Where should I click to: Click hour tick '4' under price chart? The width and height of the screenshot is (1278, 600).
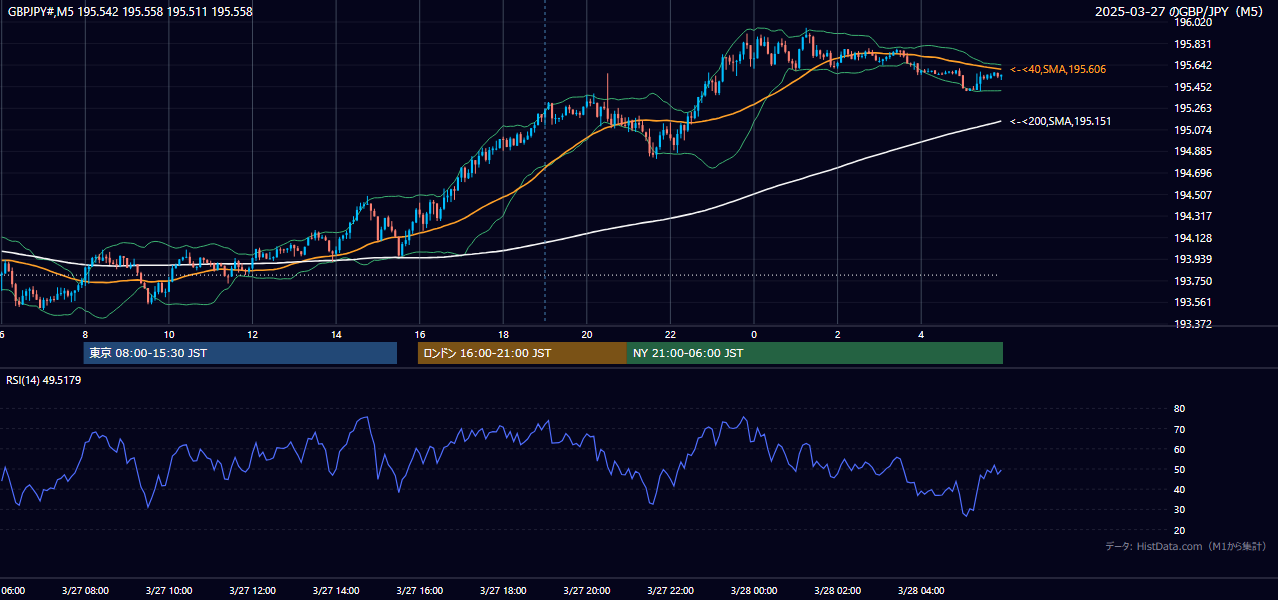pyautogui.click(x=921, y=335)
